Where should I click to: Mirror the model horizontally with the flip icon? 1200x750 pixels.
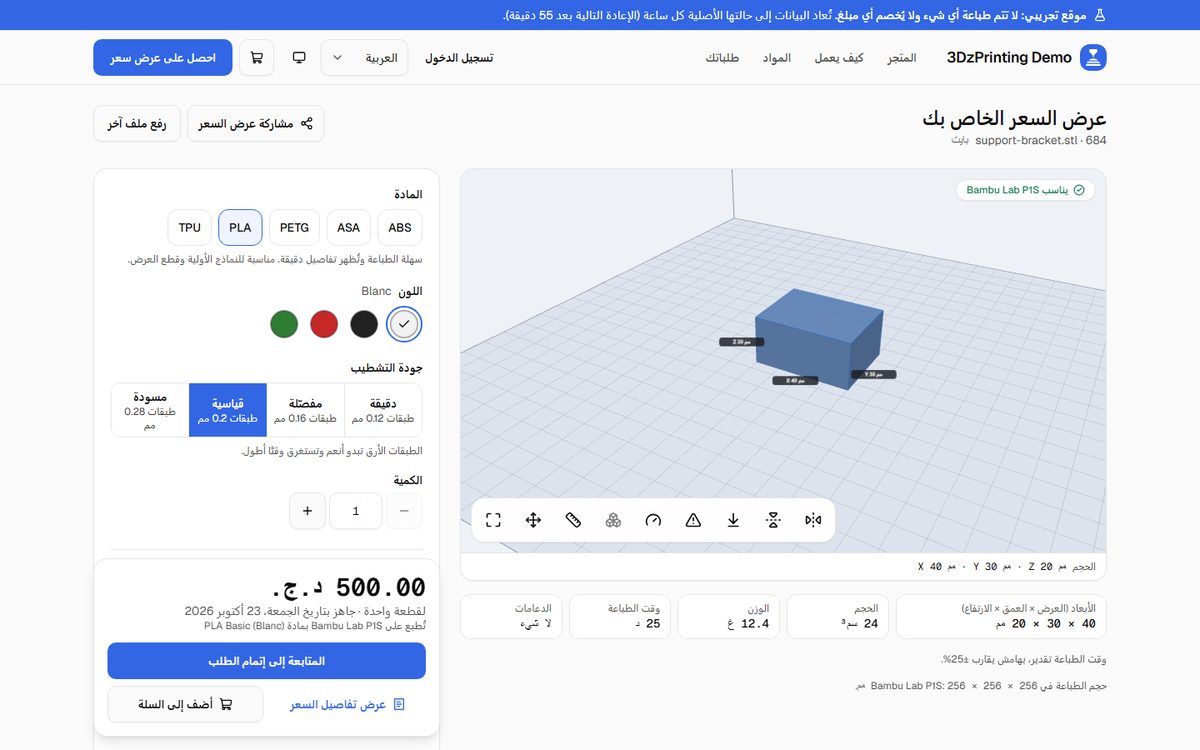pos(813,520)
